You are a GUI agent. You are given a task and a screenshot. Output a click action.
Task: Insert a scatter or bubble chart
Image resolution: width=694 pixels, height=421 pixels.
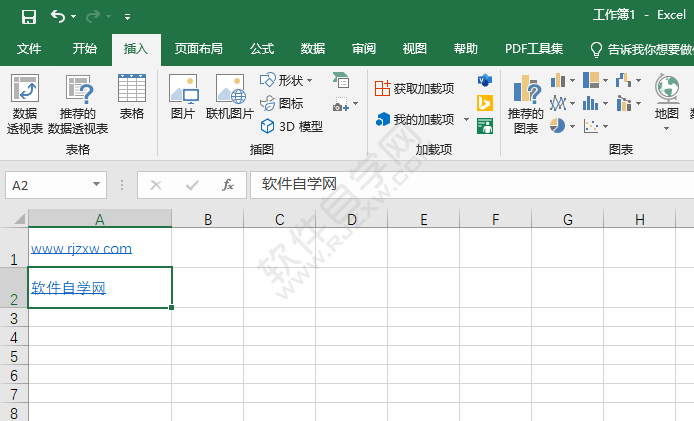(x=595, y=127)
